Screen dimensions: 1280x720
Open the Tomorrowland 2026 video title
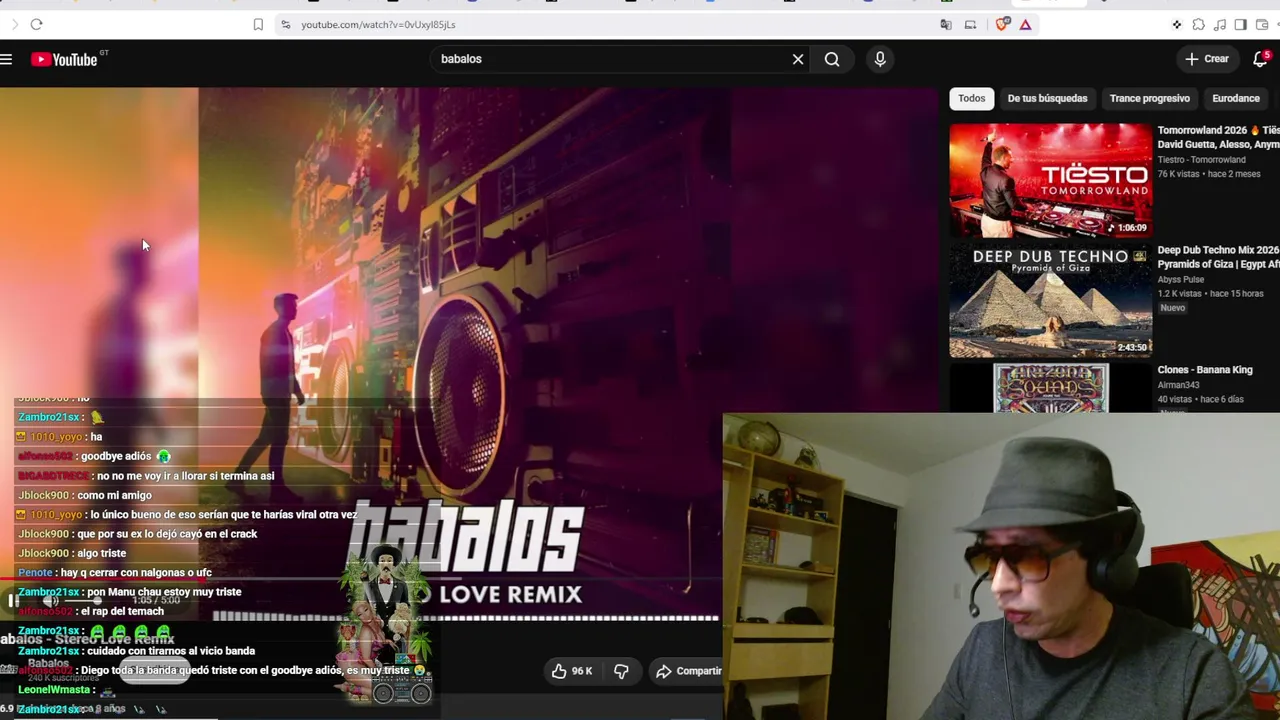click(1218, 137)
